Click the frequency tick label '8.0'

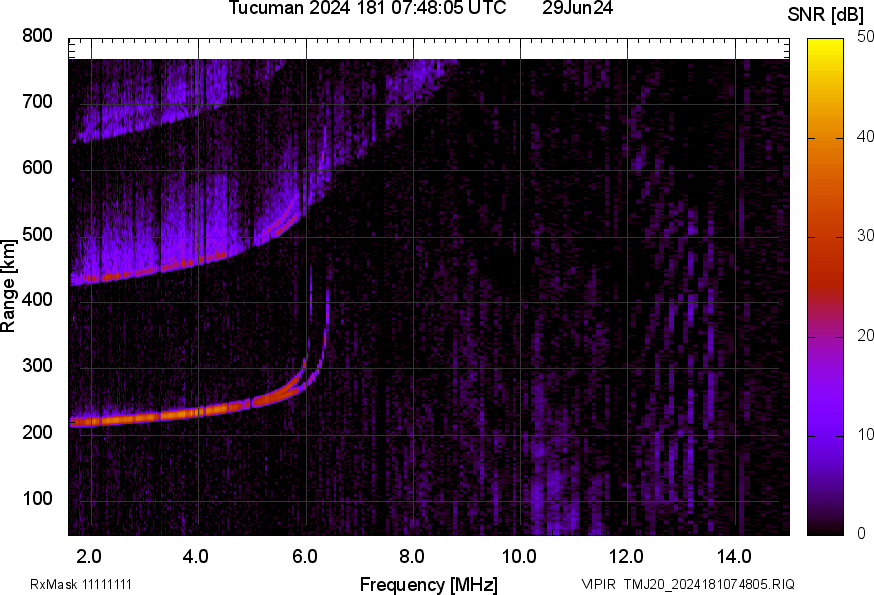point(412,556)
